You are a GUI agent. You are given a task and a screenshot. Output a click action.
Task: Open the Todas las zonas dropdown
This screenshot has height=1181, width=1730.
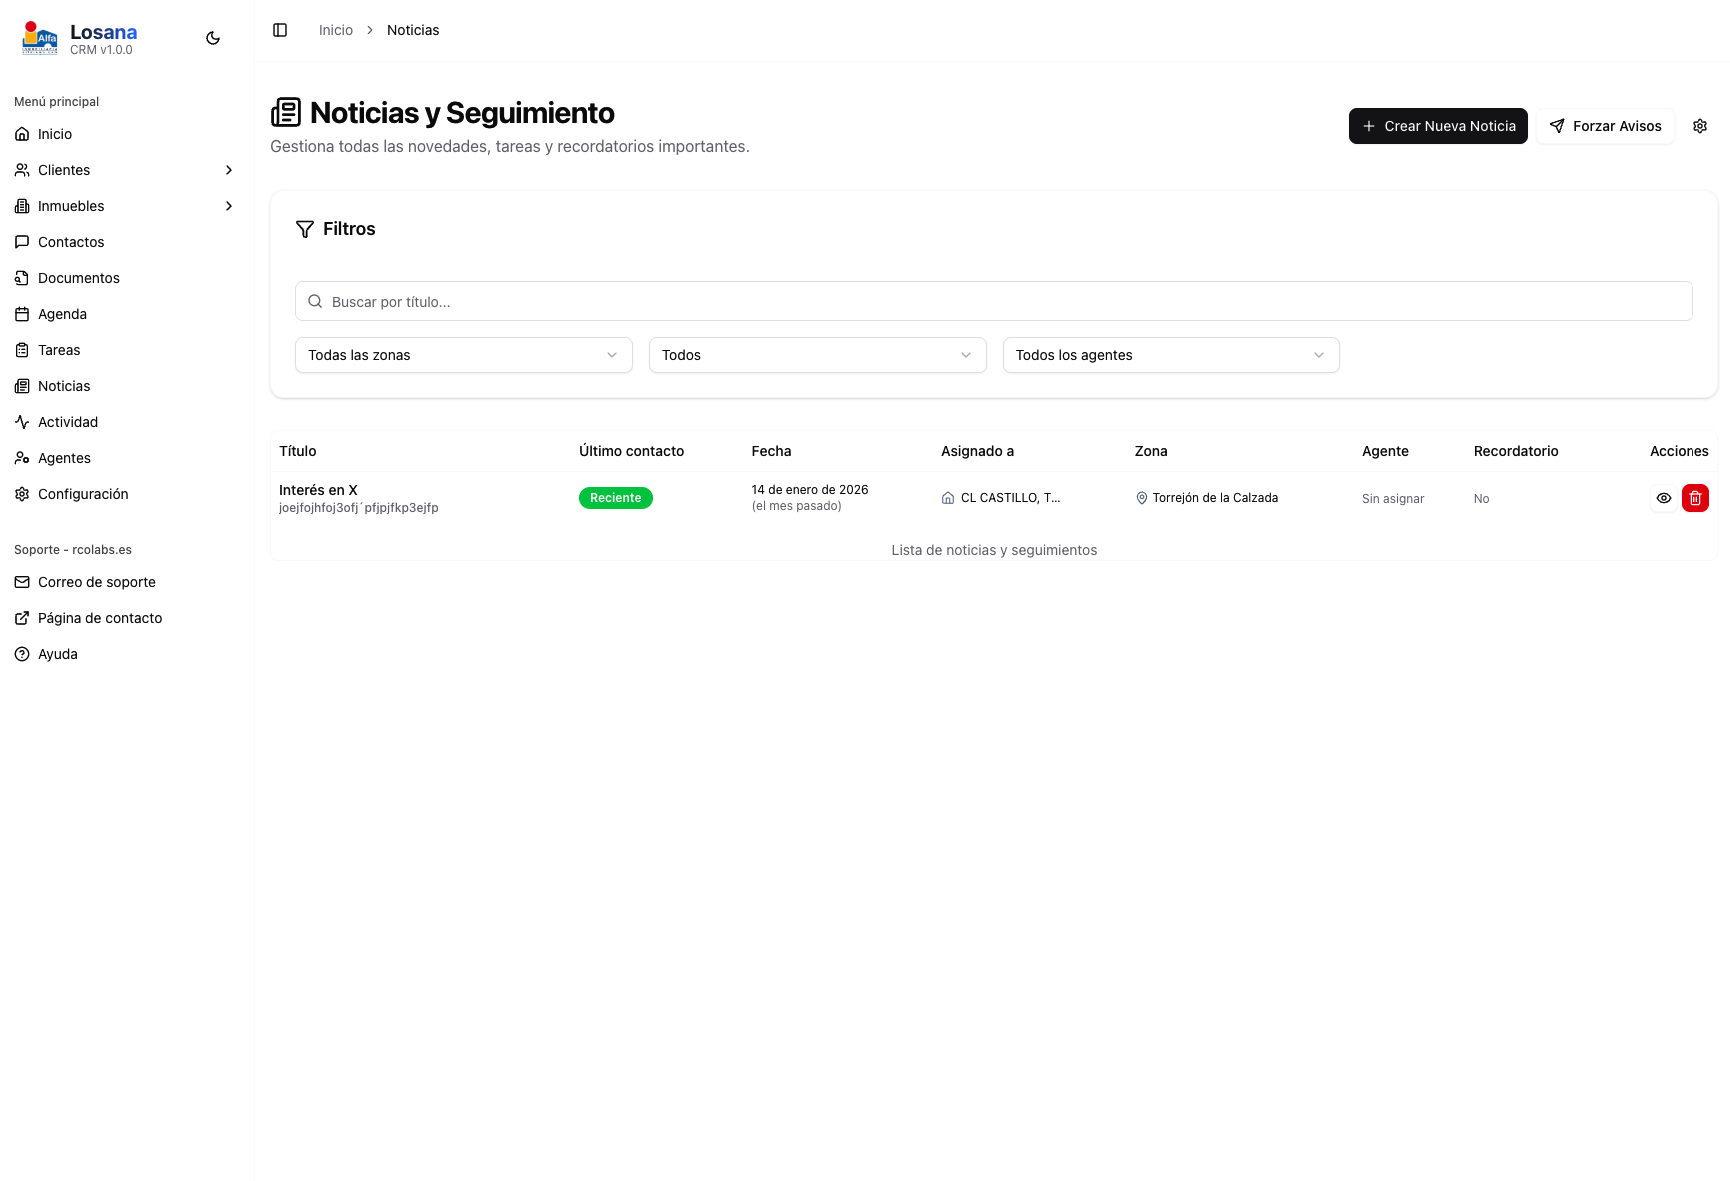(463, 355)
